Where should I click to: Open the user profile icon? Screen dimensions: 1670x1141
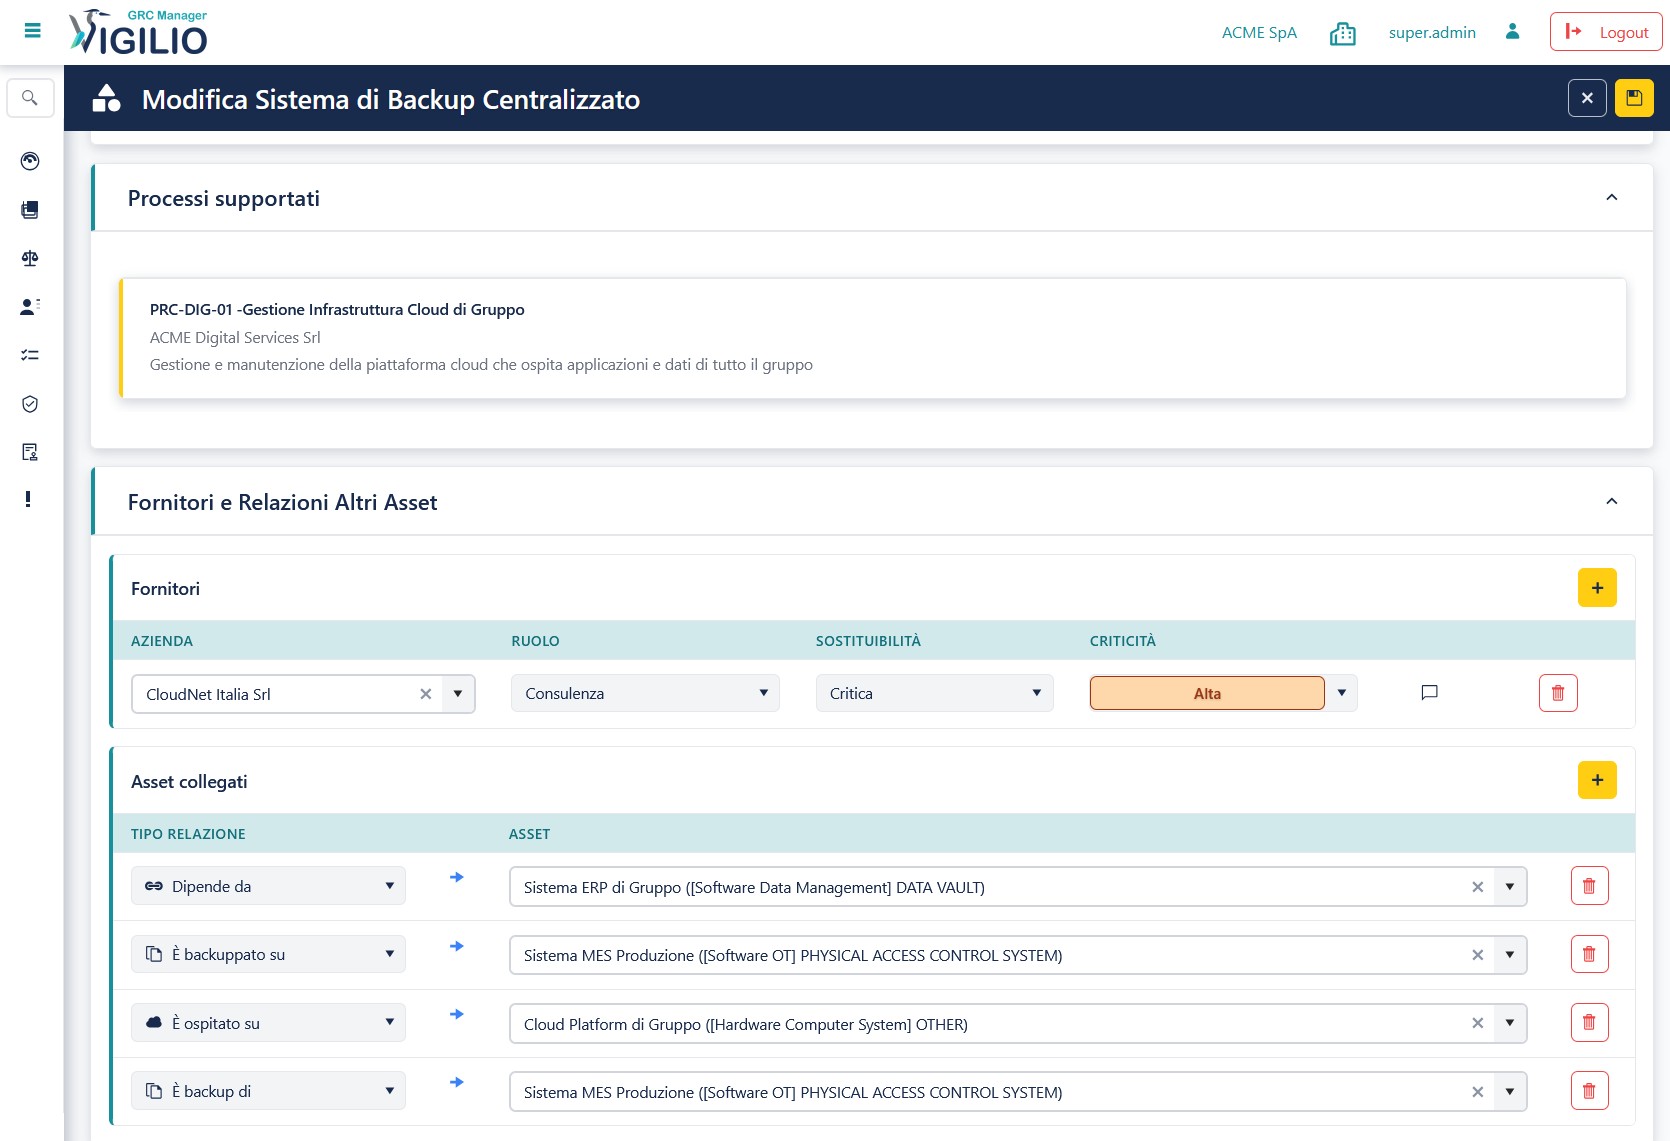click(1512, 32)
